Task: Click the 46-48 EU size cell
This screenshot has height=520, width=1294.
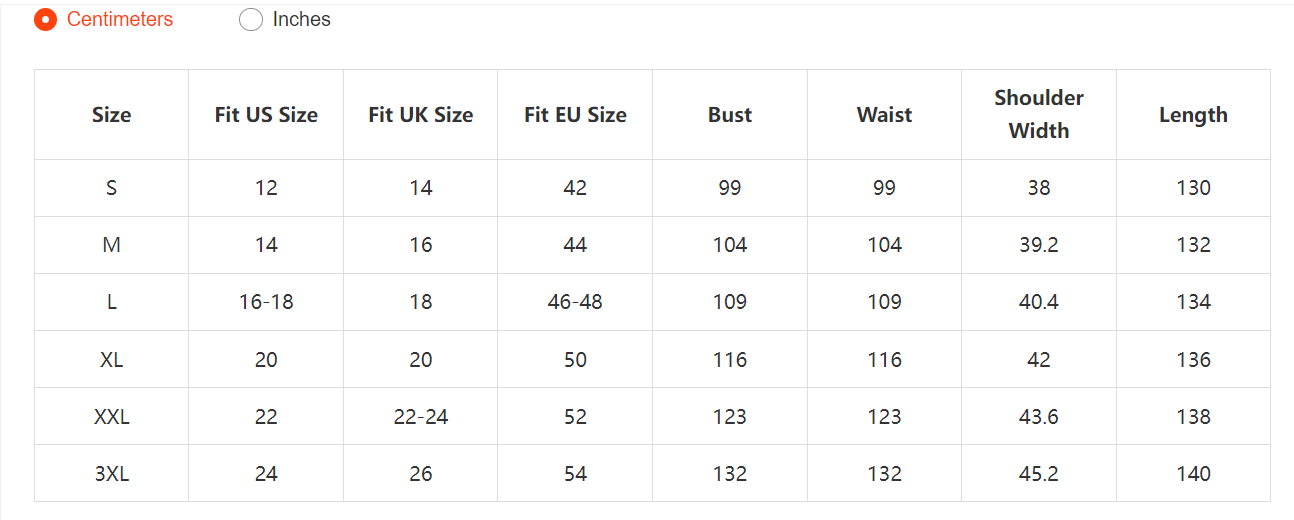Action: [x=575, y=302]
